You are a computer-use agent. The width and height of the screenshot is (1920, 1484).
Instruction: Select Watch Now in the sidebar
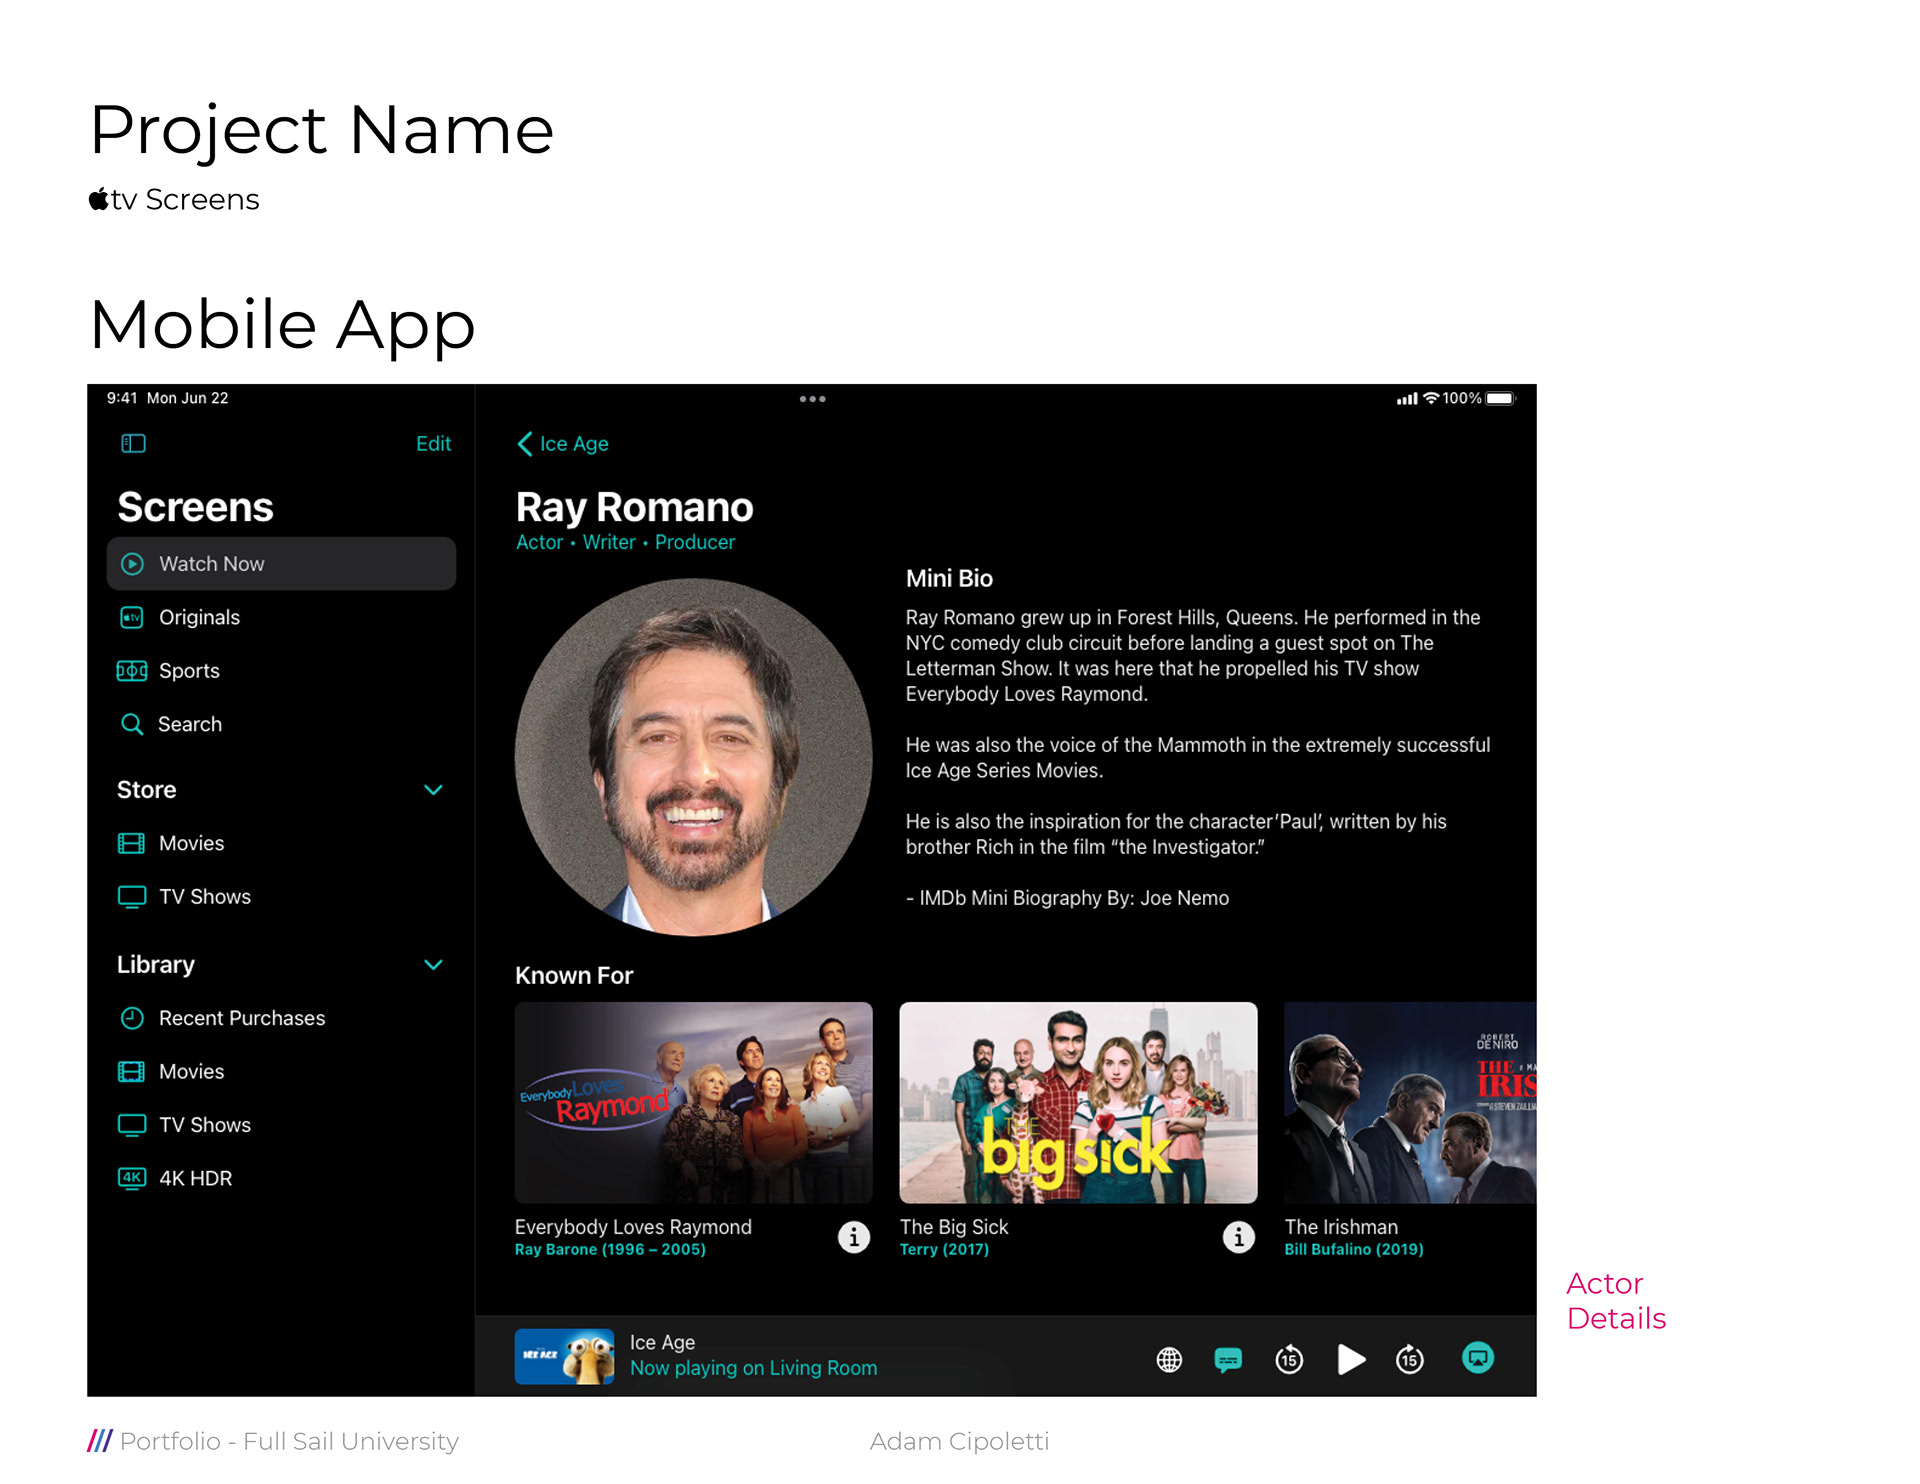(281, 563)
